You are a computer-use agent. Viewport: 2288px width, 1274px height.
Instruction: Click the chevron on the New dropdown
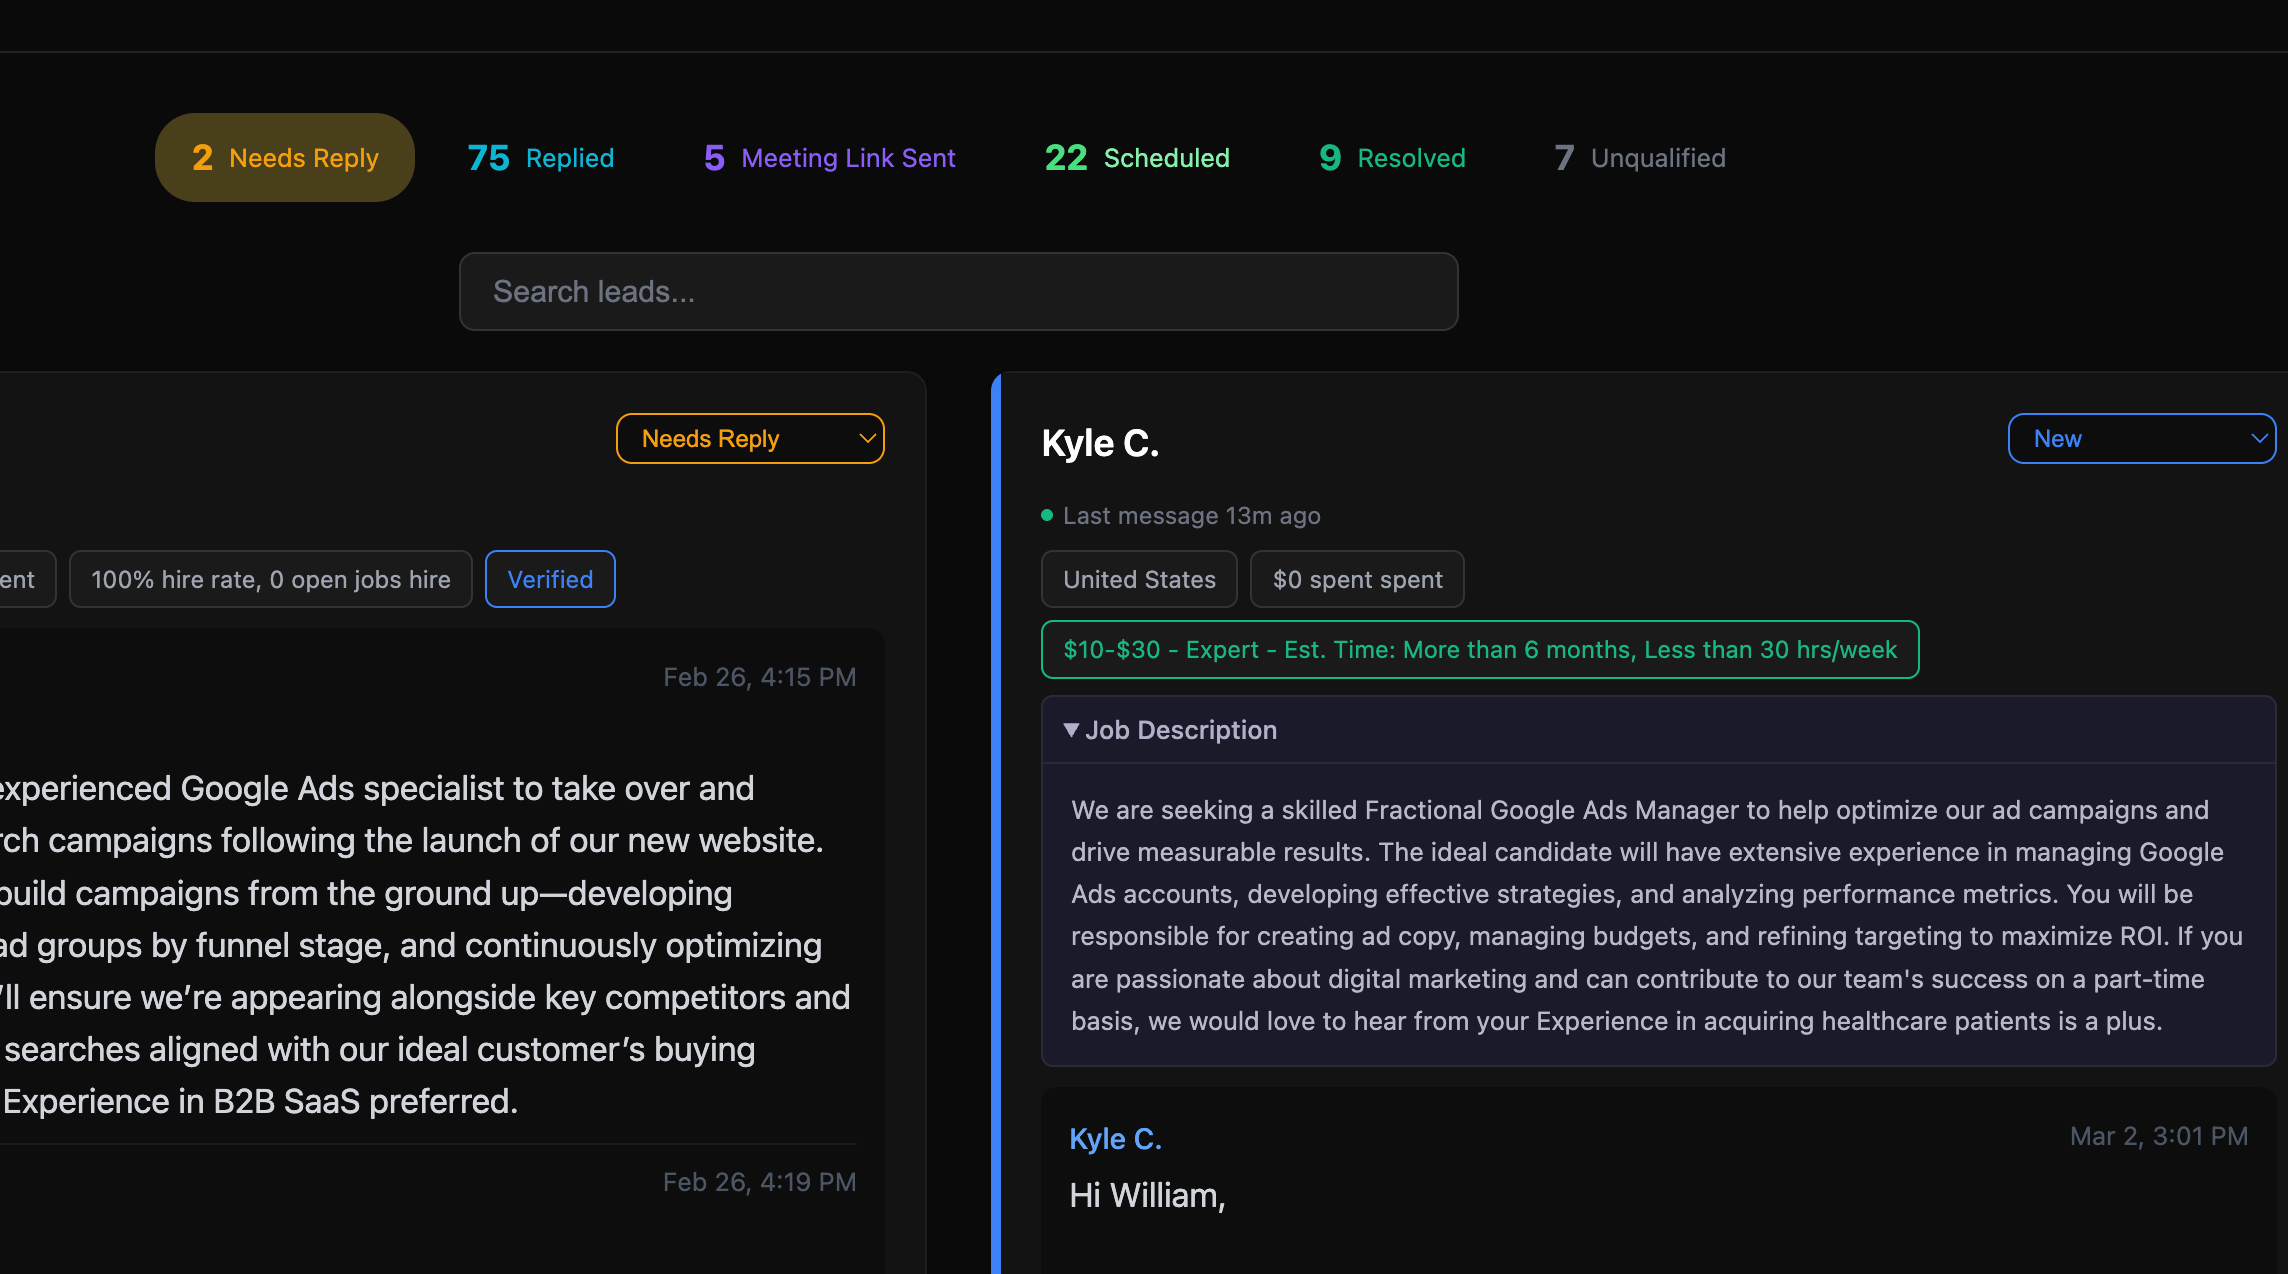click(2258, 438)
